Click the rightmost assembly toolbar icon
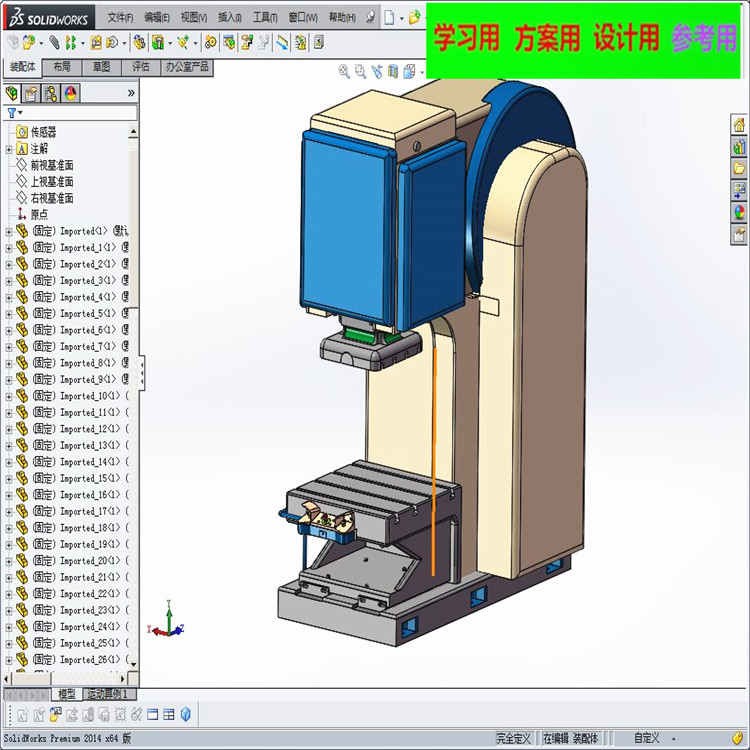The width and height of the screenshot is (750, 750). click(319, 43)
